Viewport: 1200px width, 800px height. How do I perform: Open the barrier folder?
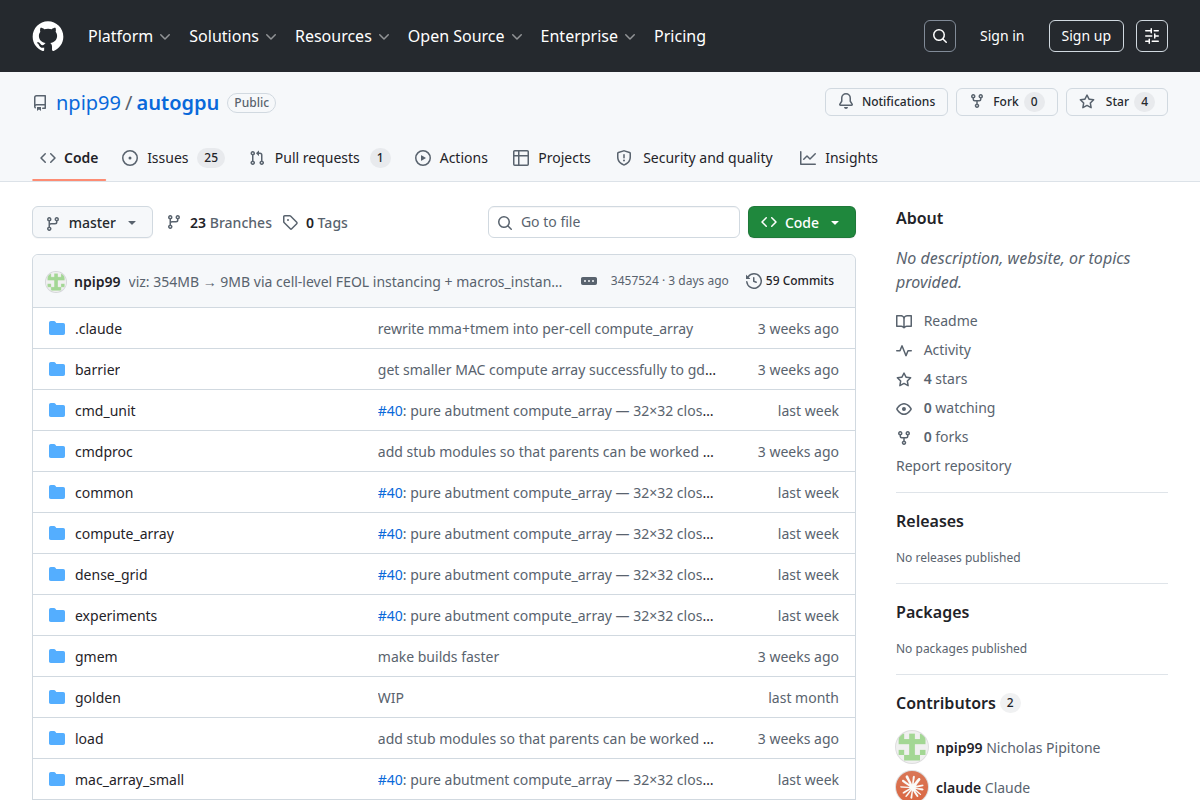coord(97,370)
